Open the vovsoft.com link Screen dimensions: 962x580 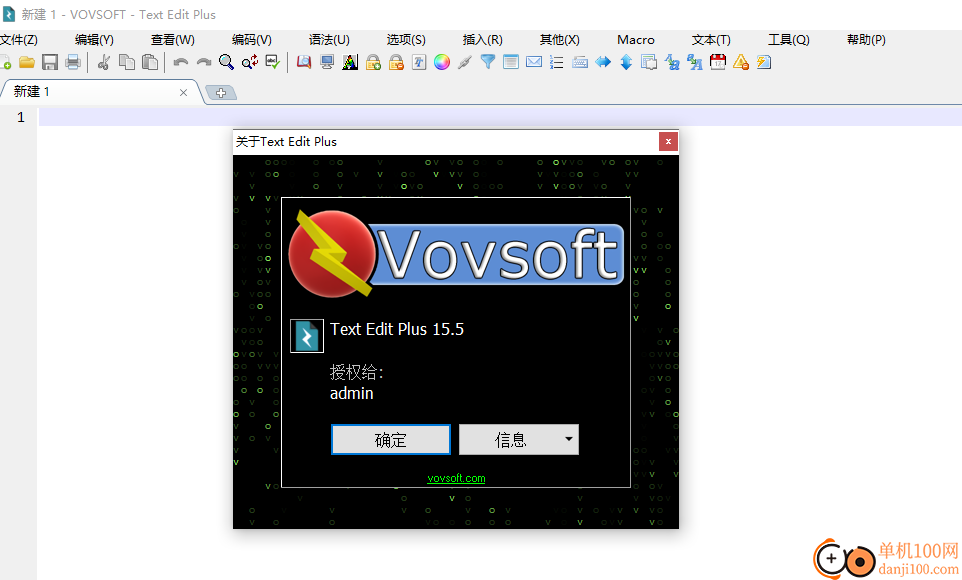click(x=456, y=478)
